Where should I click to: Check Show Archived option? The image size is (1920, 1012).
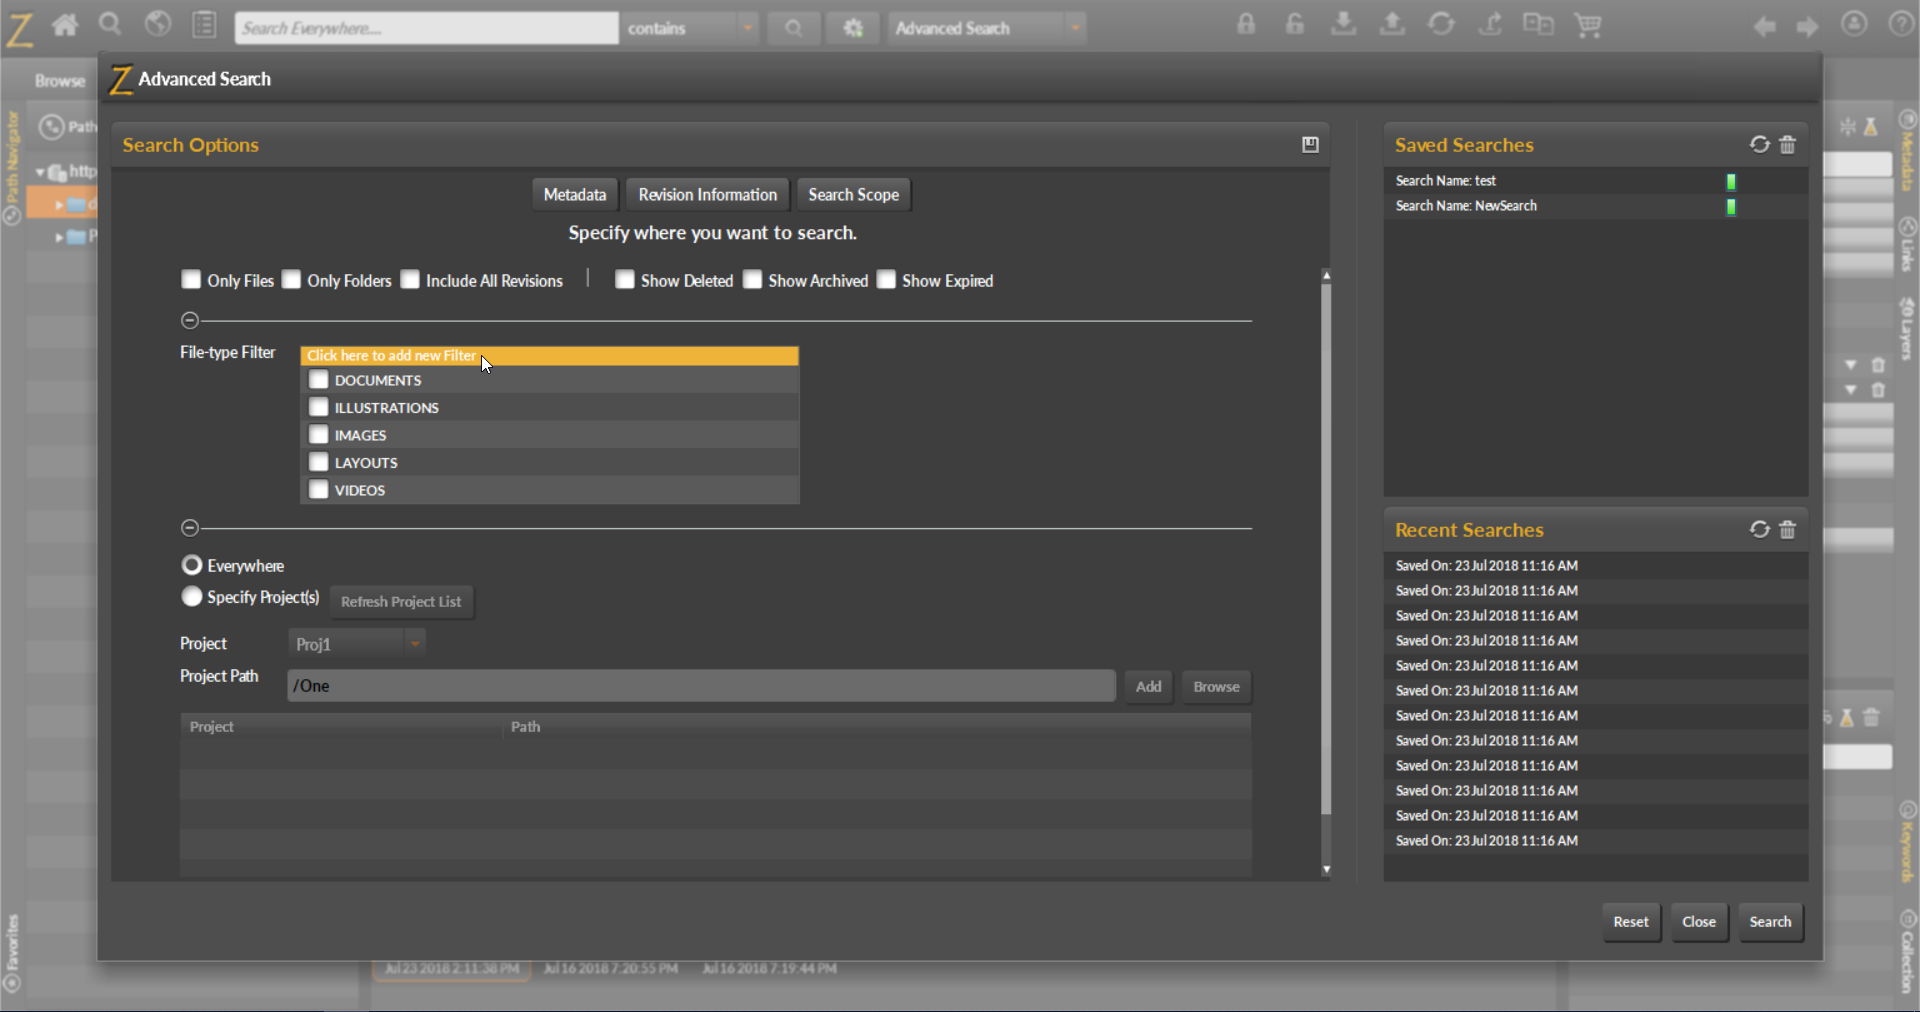(752, 279)
